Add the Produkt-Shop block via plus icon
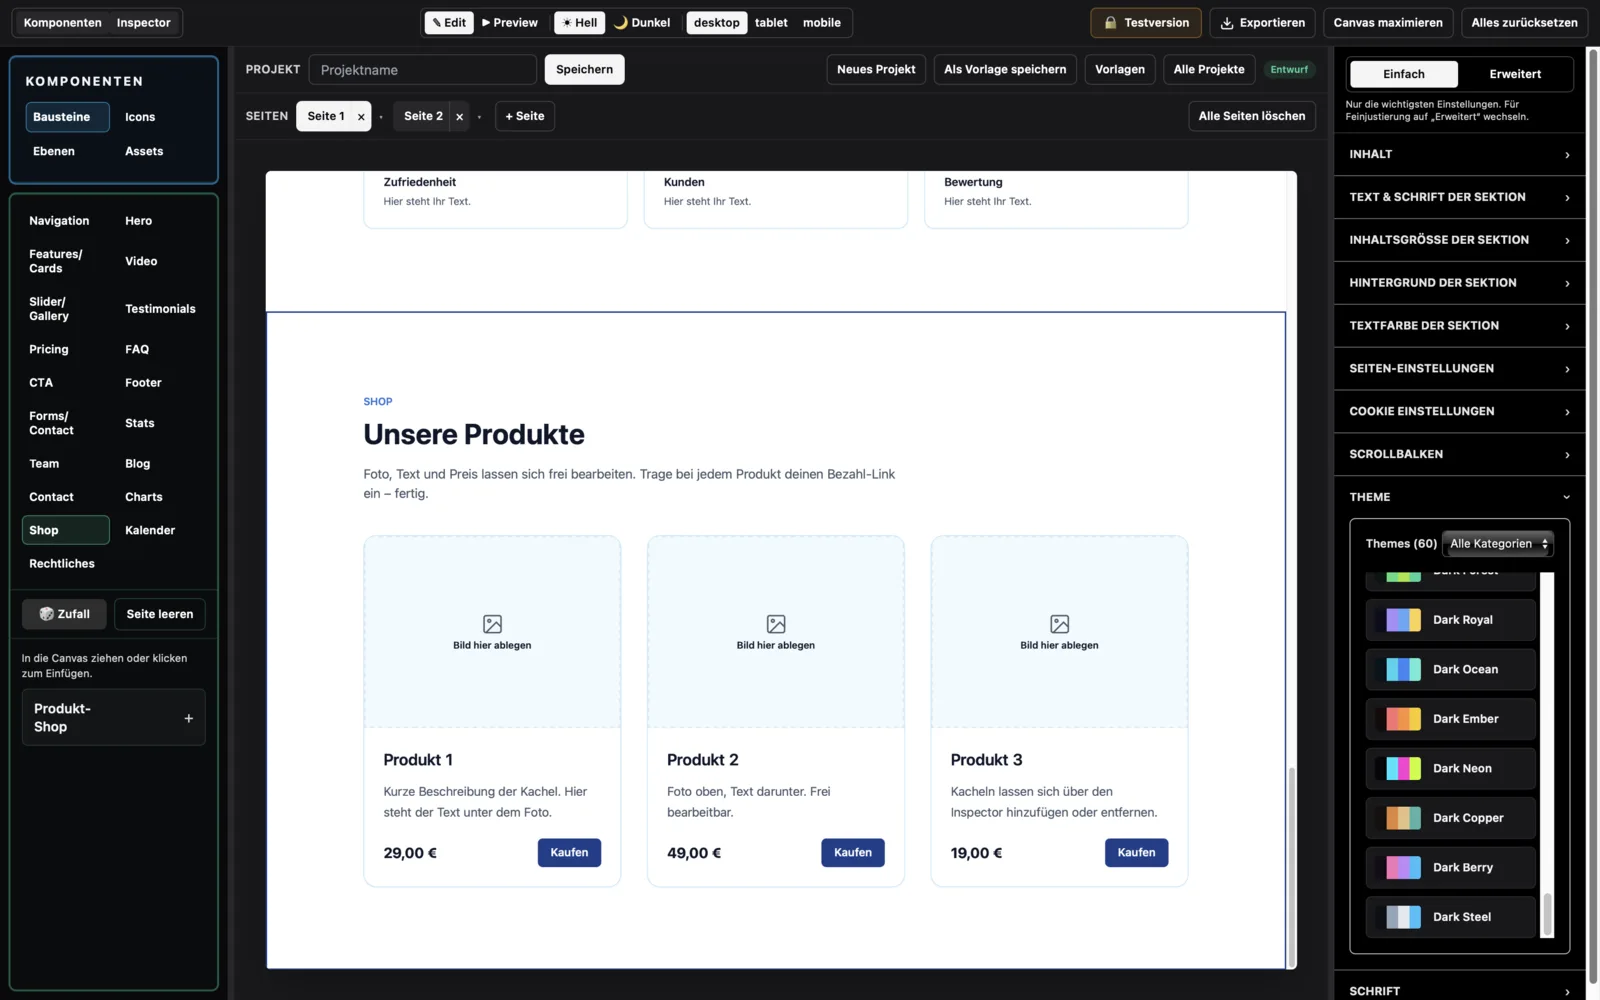1600x1000 pixels. pyautogui.click(x=188, y=718)
